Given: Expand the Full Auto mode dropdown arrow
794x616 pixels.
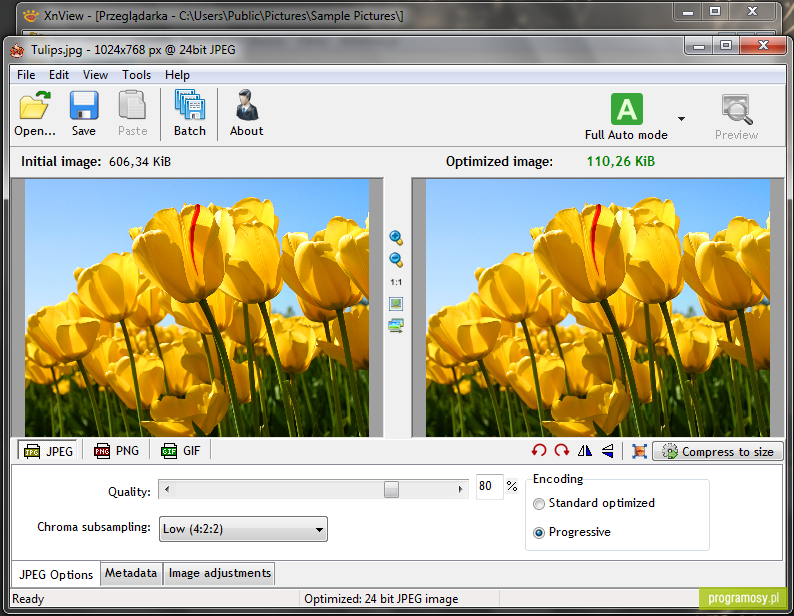Looking at the screenshot, I should click(x=682, y=119).
